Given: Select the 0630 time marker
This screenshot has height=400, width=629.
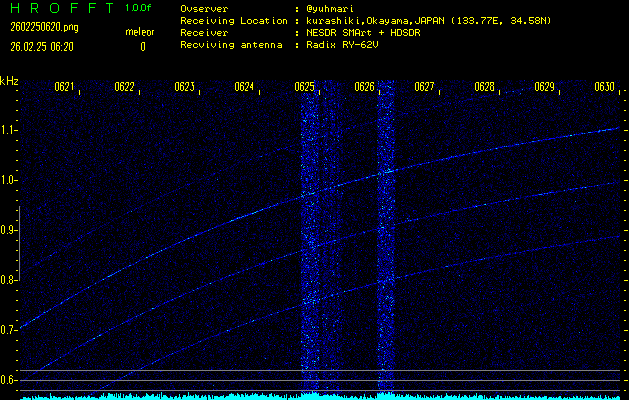Looking at the screenshot, I should [x=604, y=87].
